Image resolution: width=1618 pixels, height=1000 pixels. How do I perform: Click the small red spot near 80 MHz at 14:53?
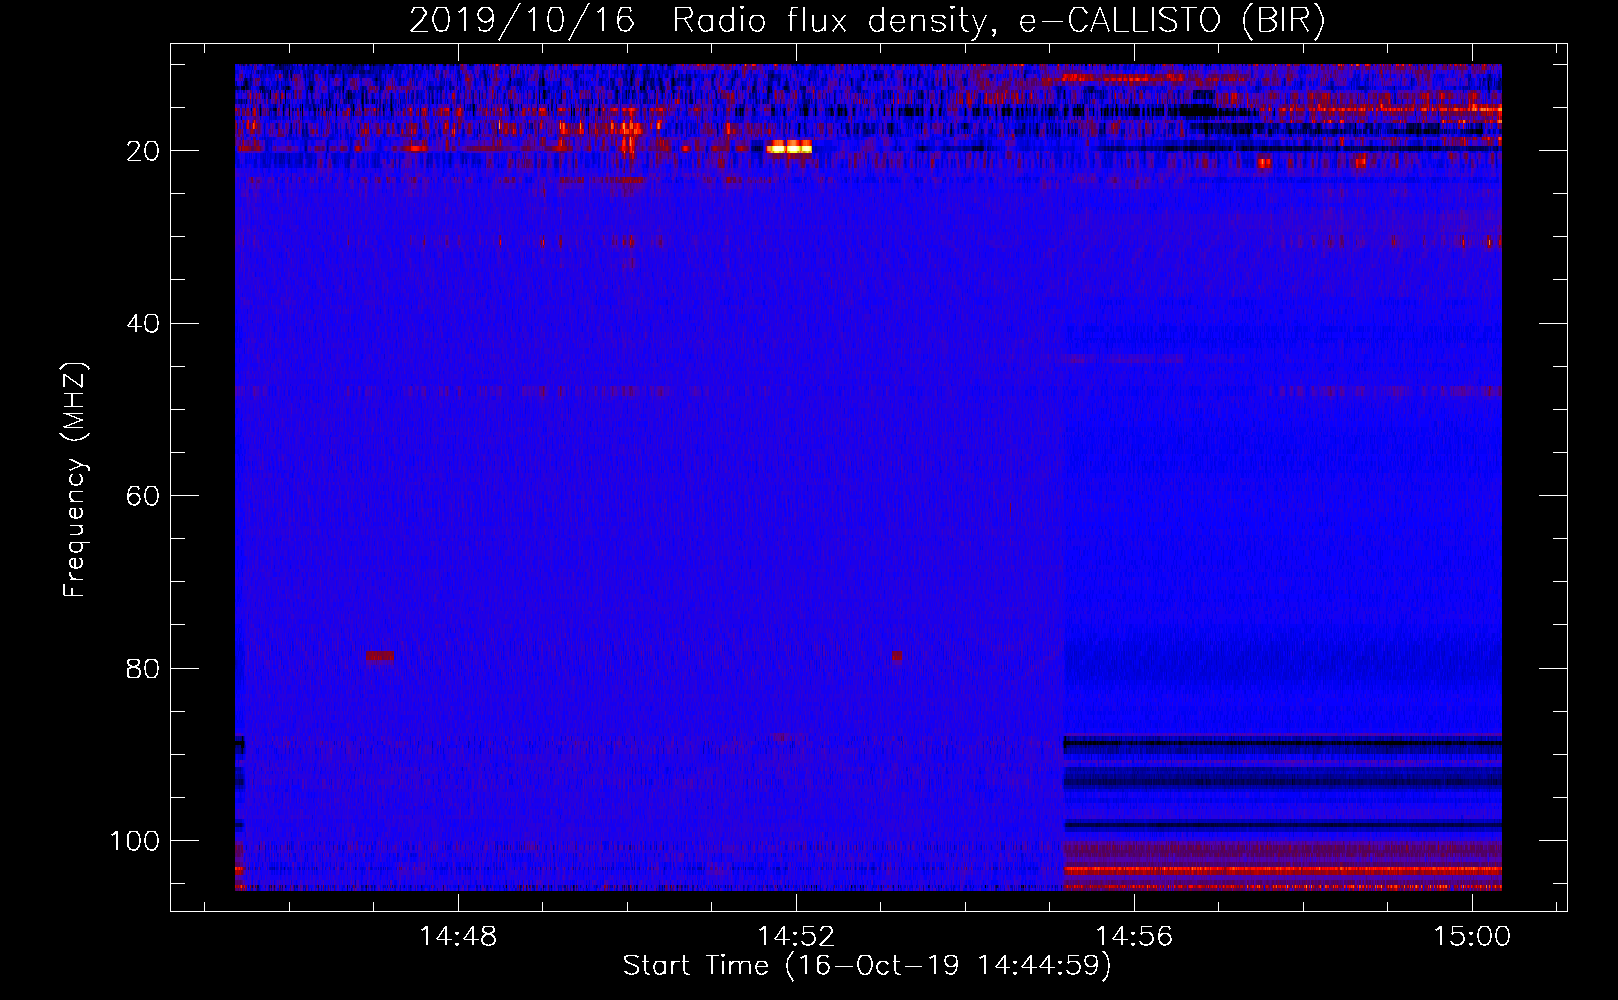896,657
